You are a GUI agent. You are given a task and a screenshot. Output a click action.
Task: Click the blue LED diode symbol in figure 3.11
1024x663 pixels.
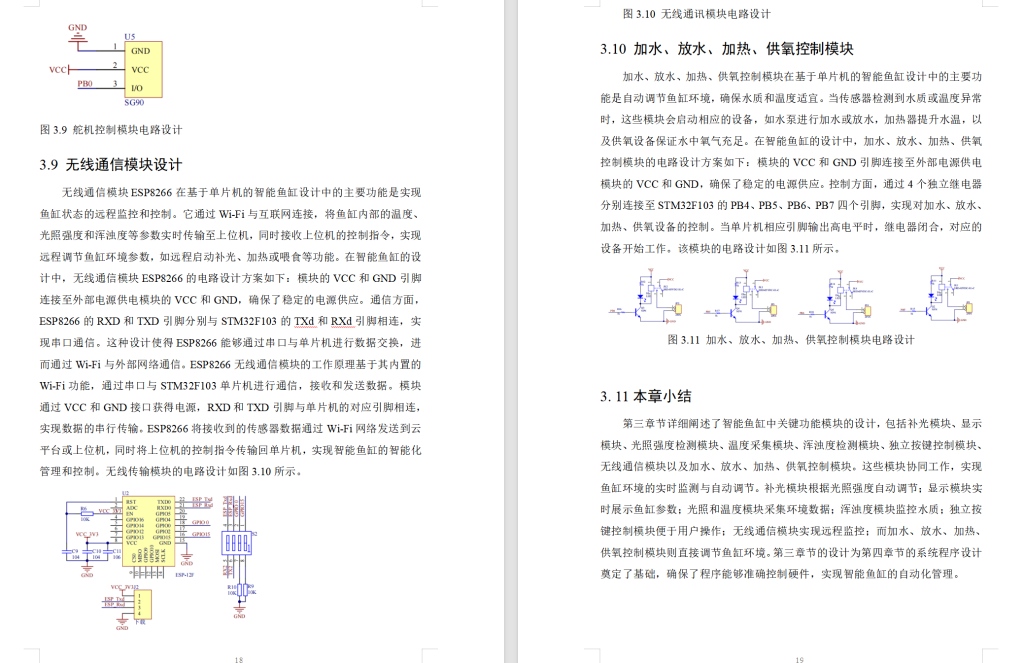click(640, 297)
